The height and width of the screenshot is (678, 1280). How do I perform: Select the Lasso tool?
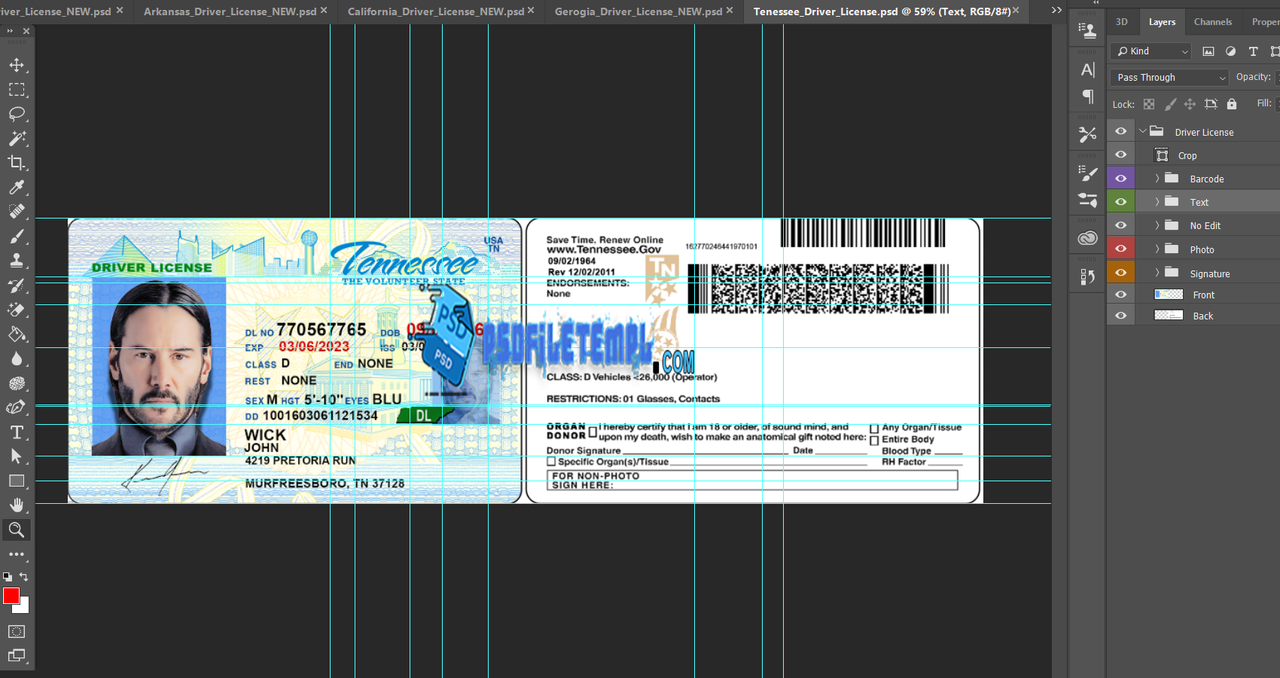(x=17, y=114)
